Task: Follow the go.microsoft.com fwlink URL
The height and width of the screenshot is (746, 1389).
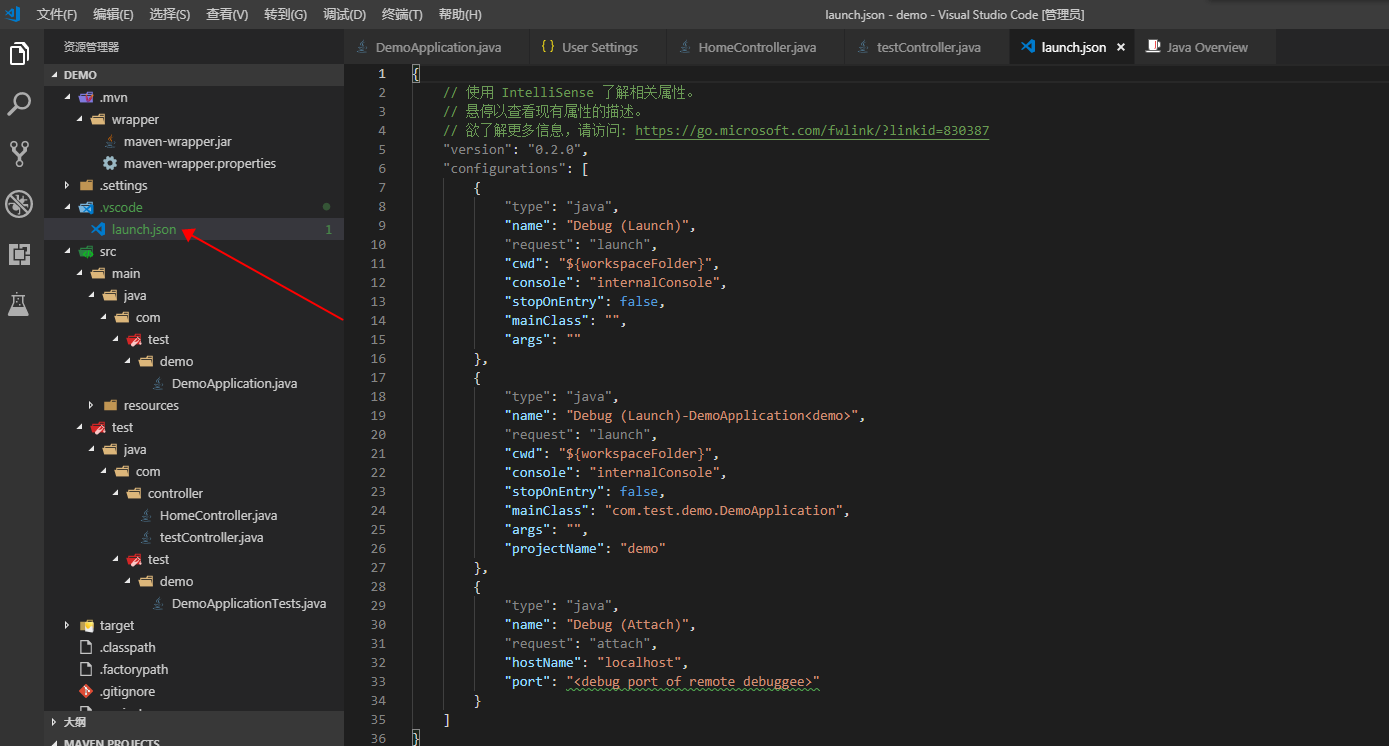Action: [812, 131]
